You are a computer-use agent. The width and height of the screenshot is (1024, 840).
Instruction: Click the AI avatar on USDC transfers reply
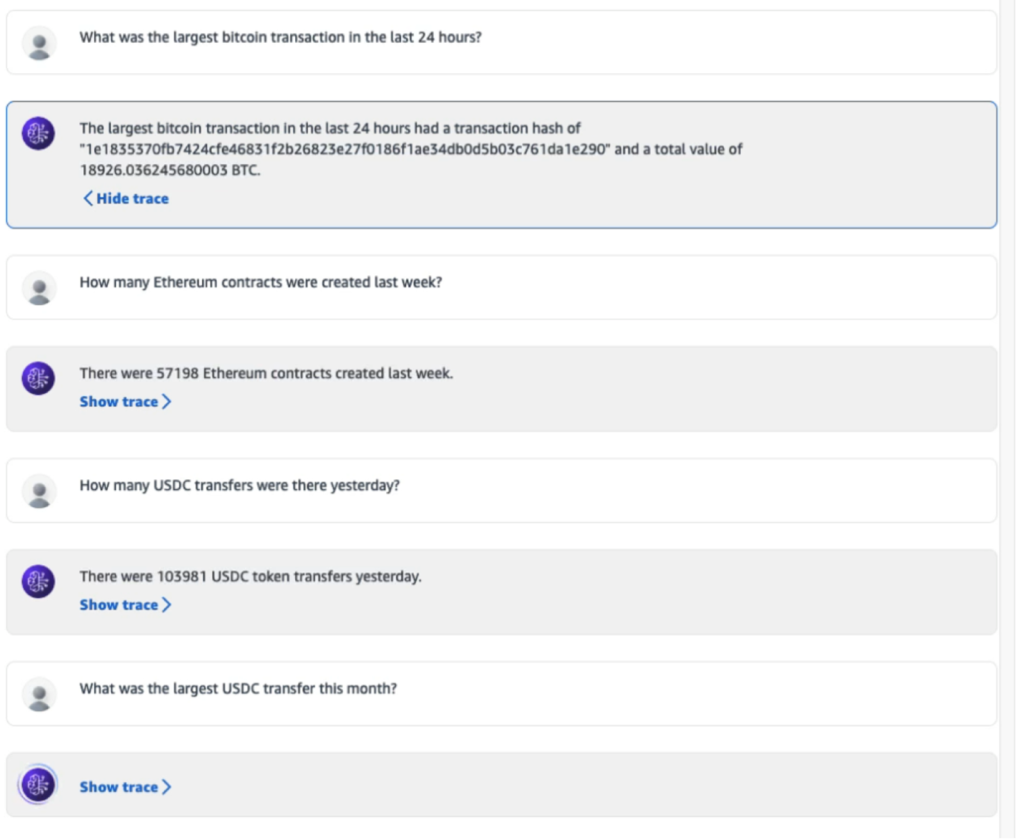[x=38, y=583]
